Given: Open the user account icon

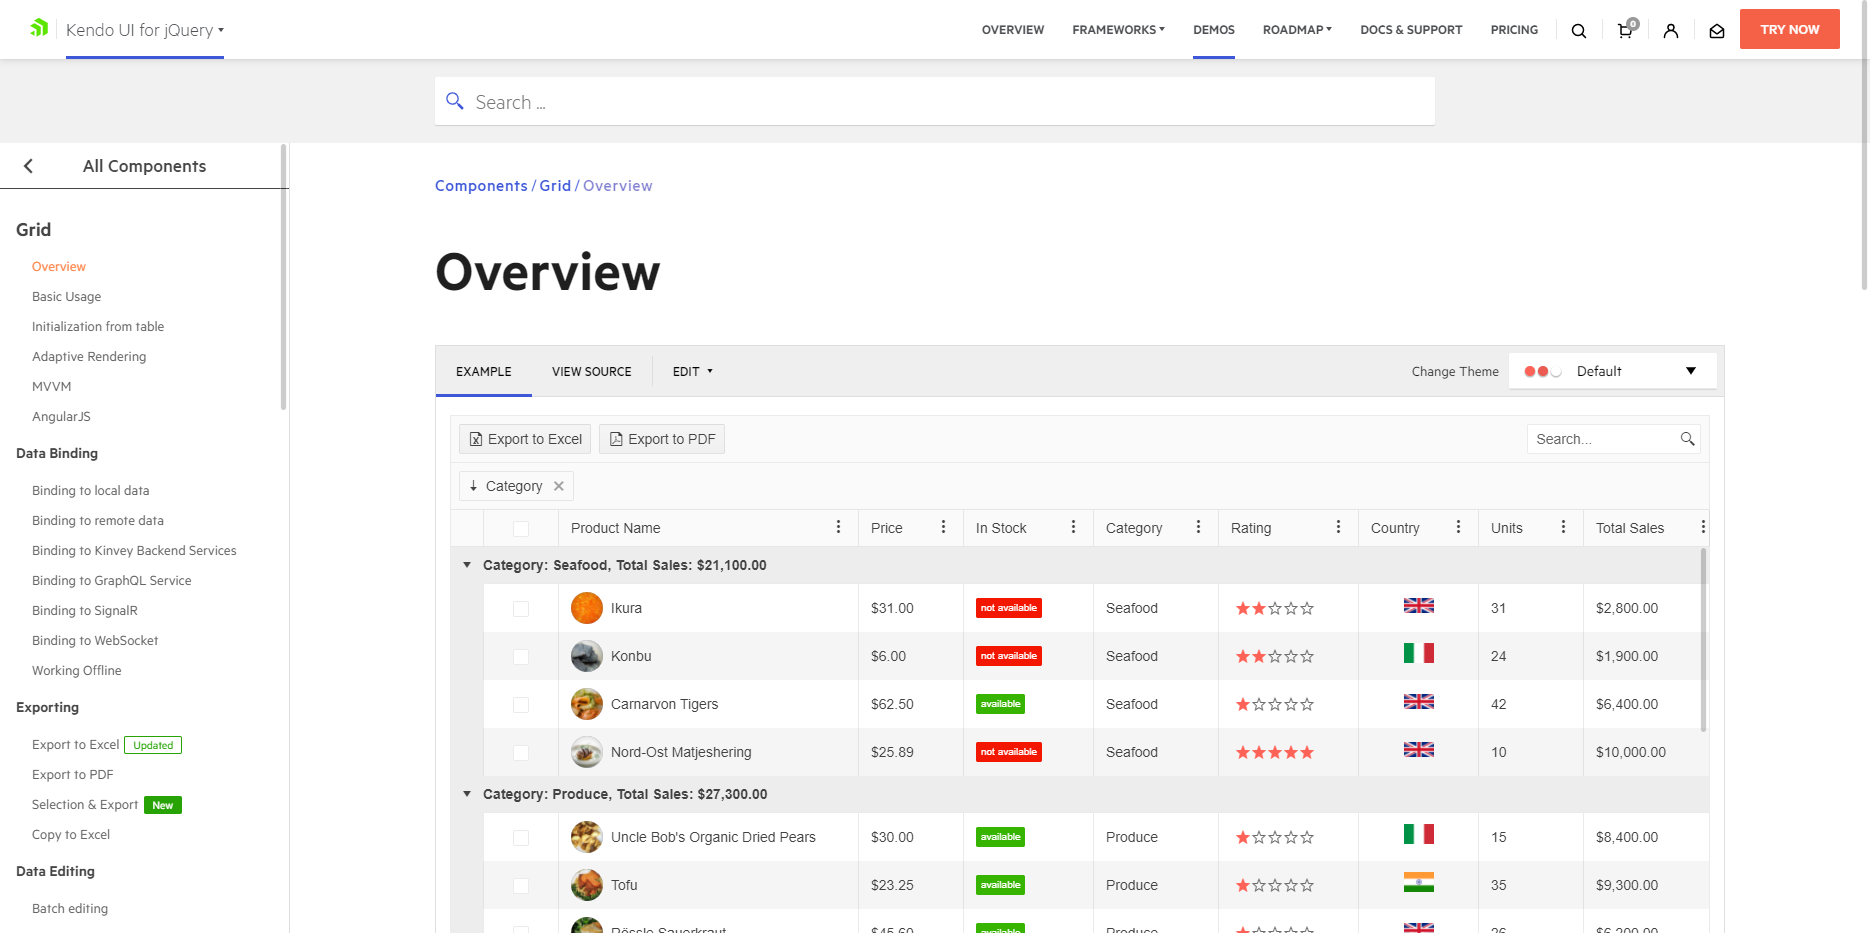Looking at the screenshot, I should coord(1671,31).
